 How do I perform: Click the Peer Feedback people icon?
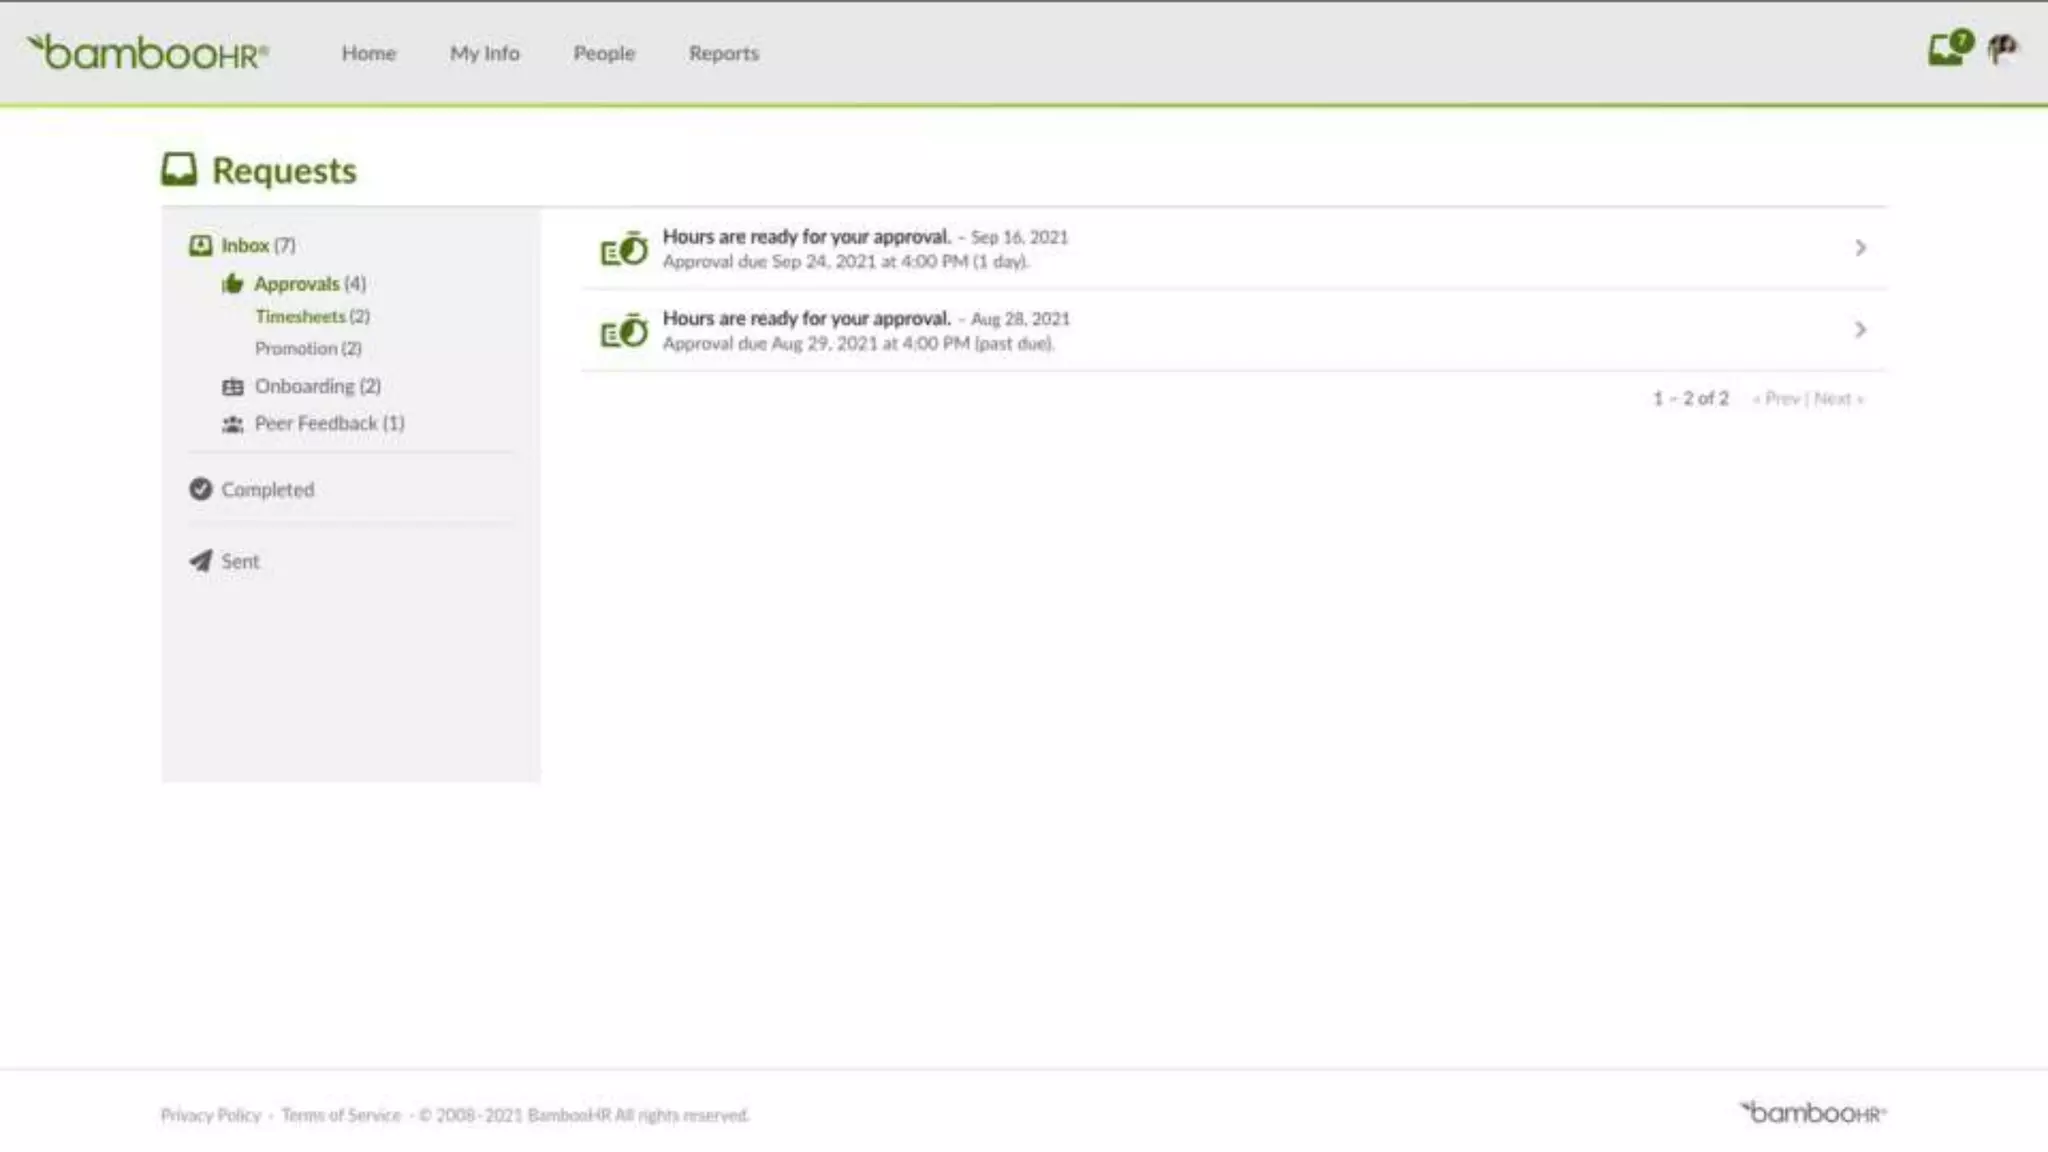[x=232, y=424]
